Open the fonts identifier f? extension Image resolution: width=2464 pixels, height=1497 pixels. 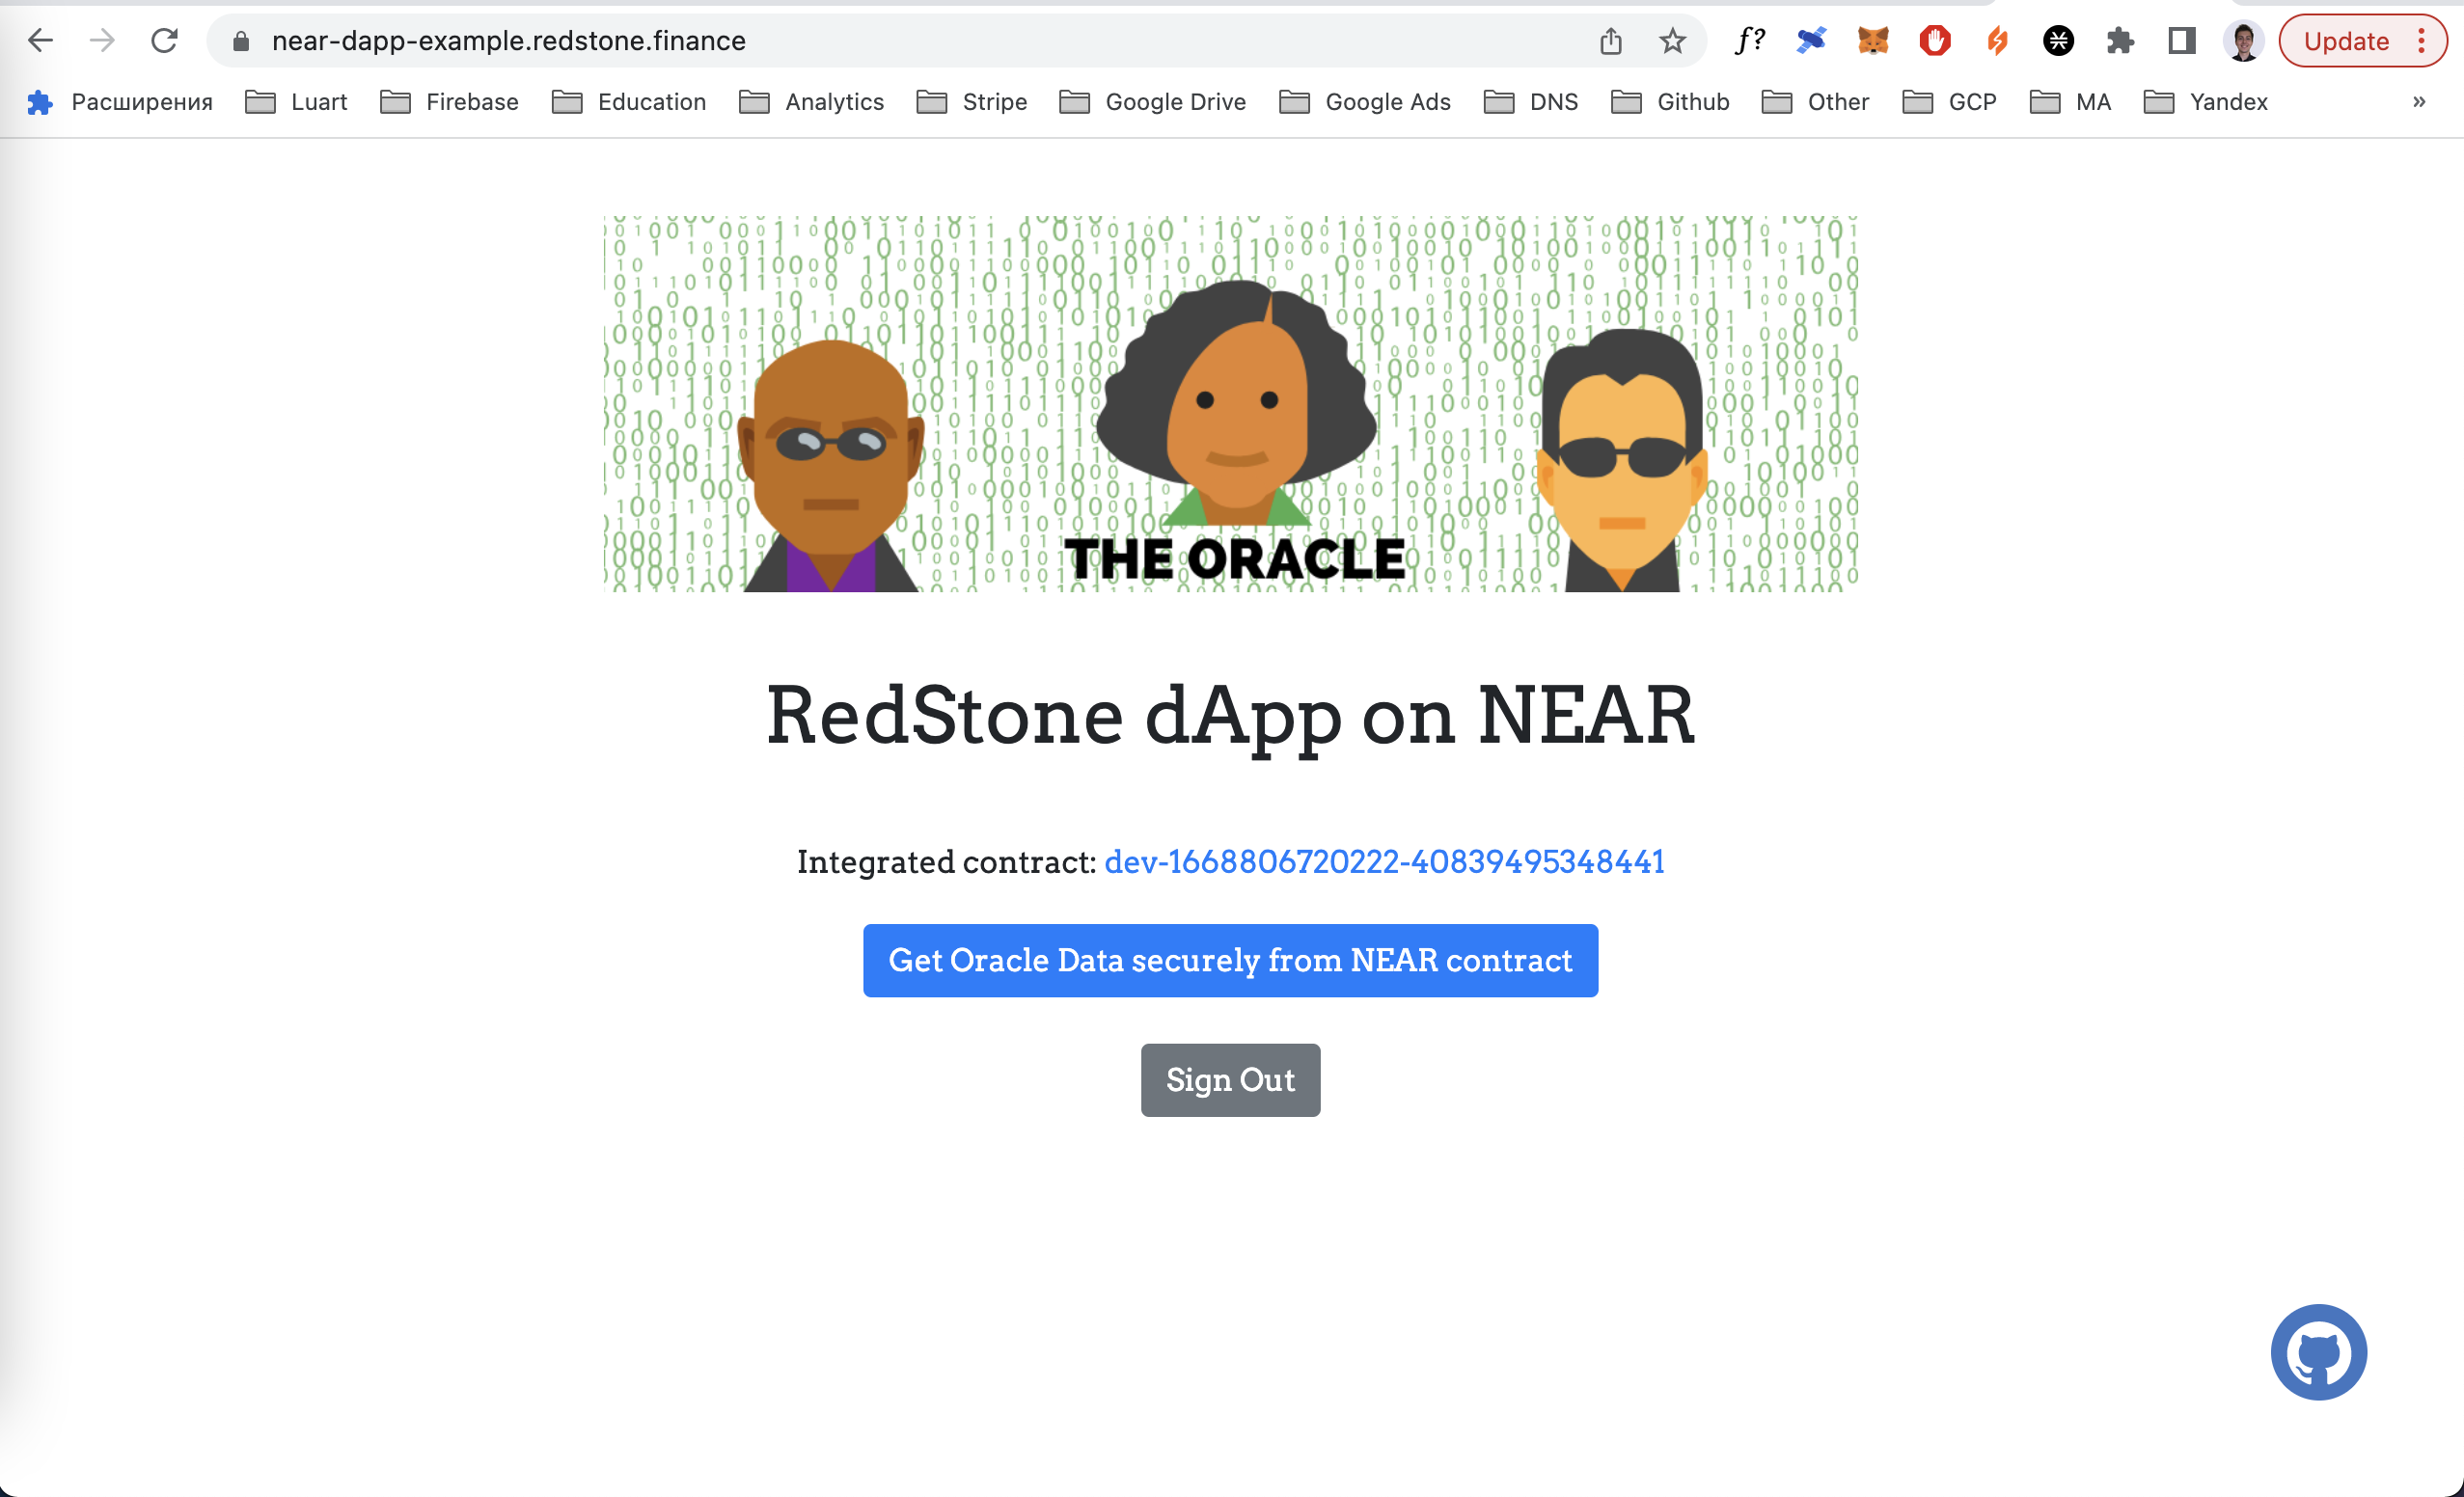[1749, 41]
